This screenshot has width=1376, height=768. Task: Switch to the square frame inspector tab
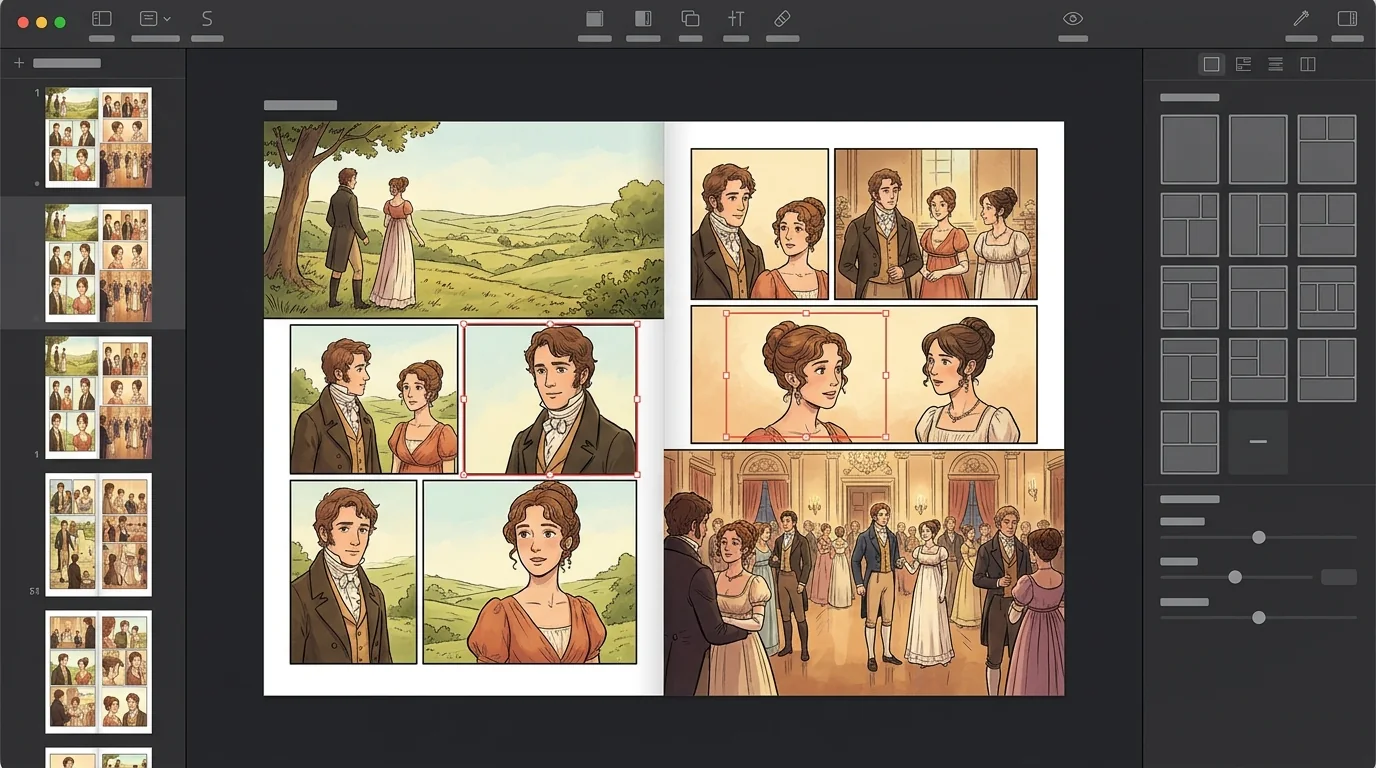(1211, 64)
